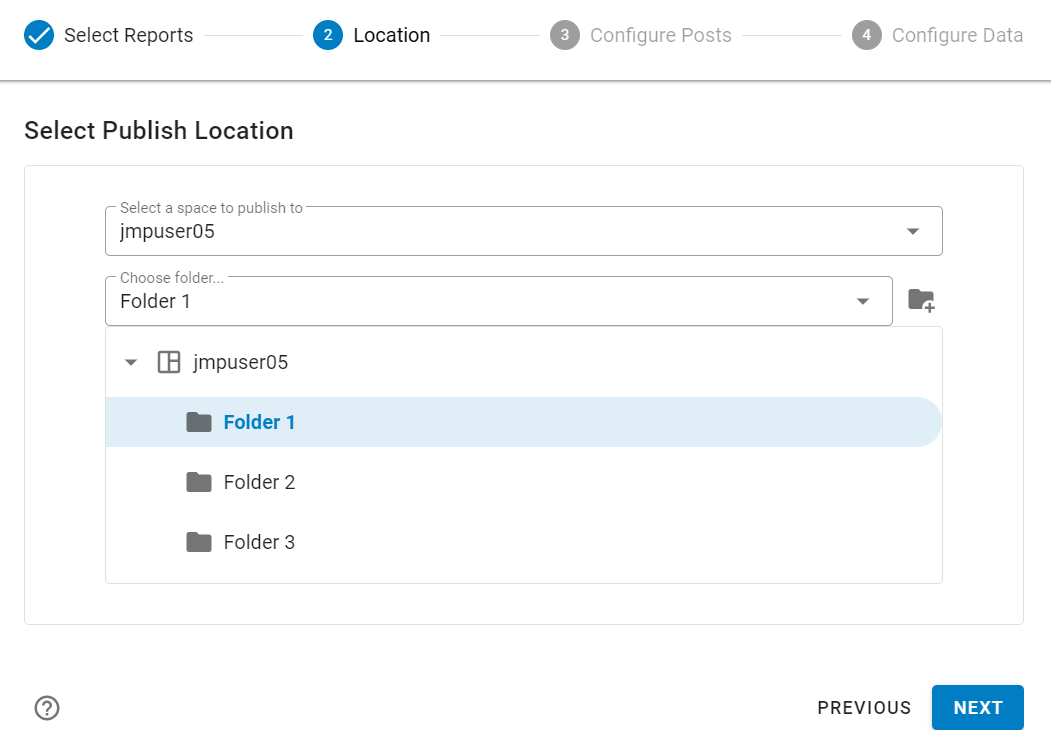Select the Folder 1 tree item
1051x744 pixels.
tap(259, 422)
